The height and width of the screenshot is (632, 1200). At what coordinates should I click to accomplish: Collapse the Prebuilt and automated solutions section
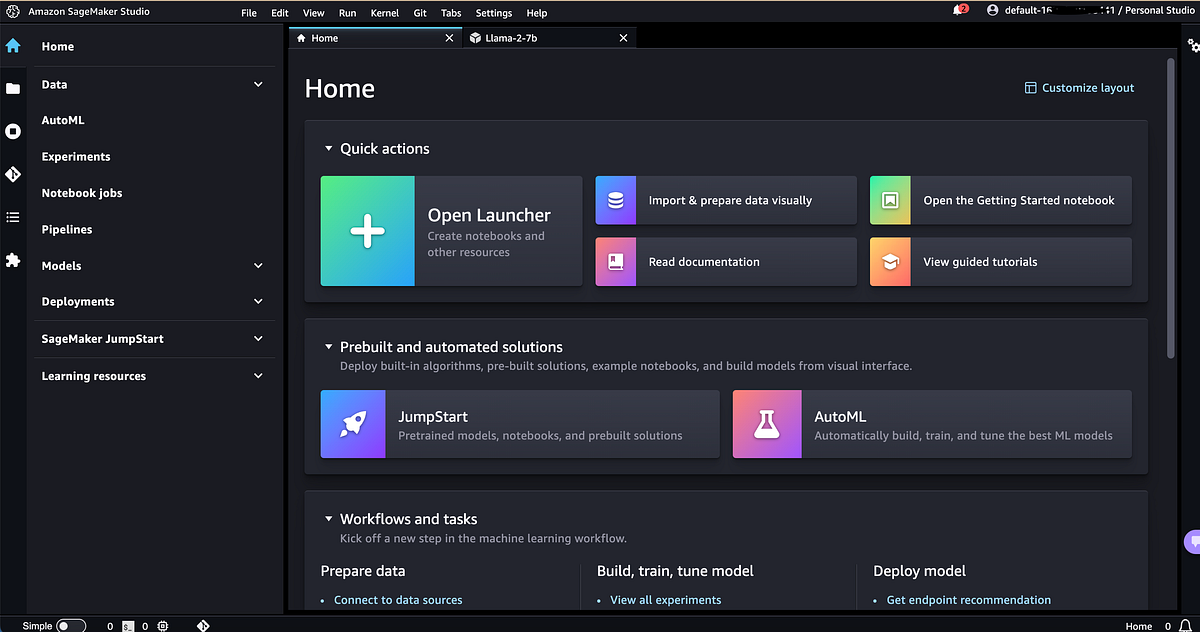(x=329, y=347)
